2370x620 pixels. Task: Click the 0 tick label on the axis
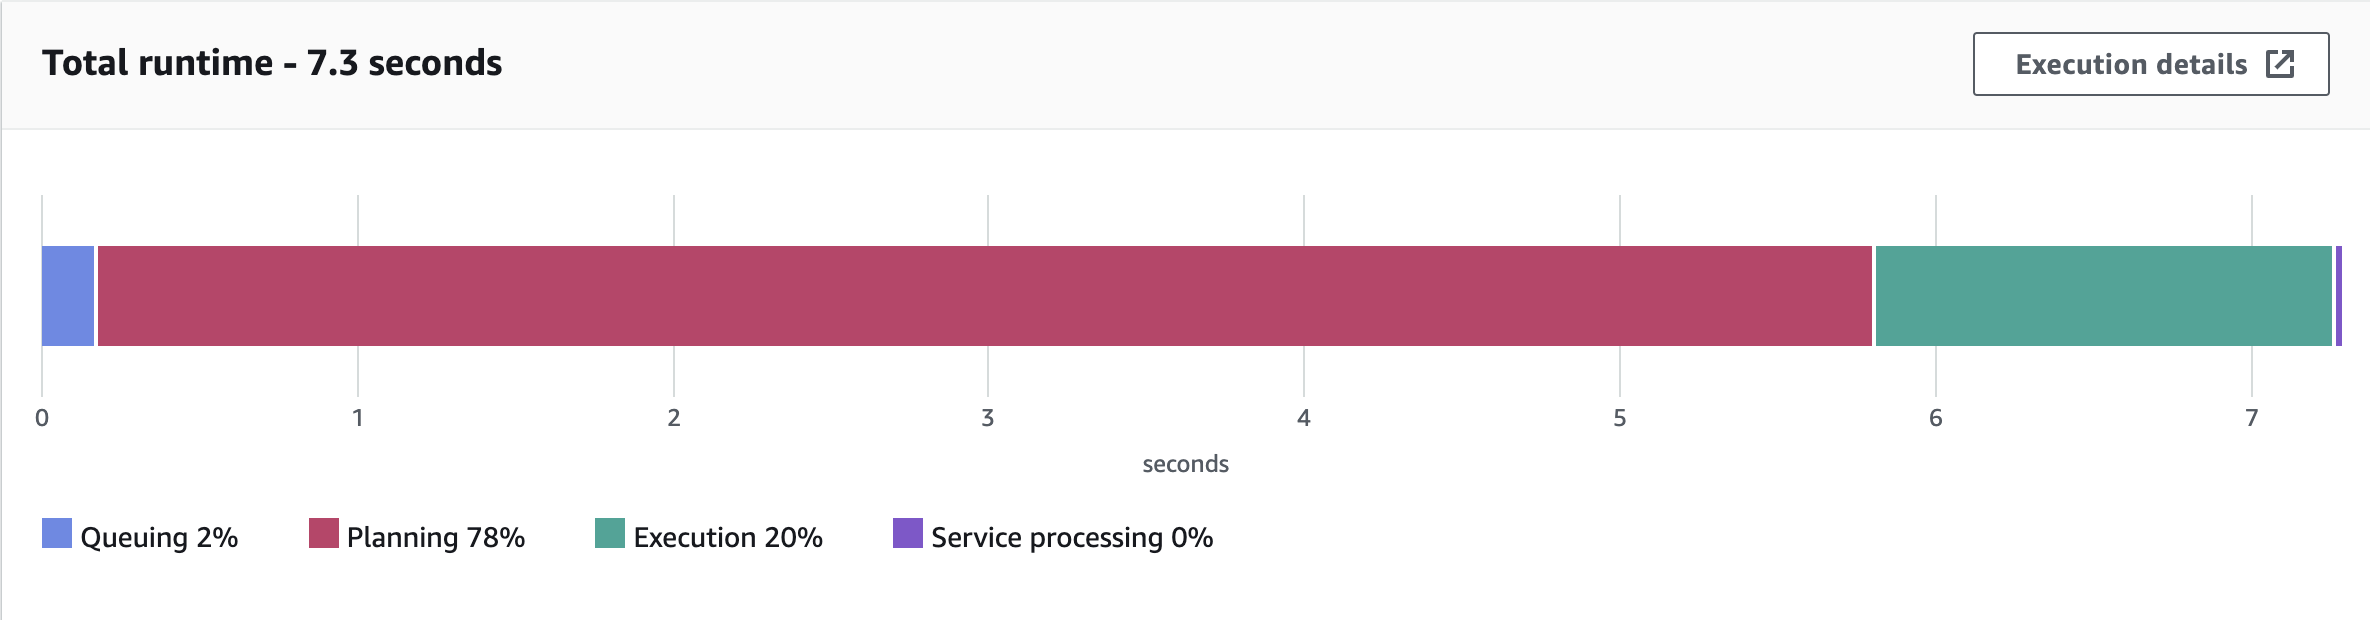click(x=42, y=418)
